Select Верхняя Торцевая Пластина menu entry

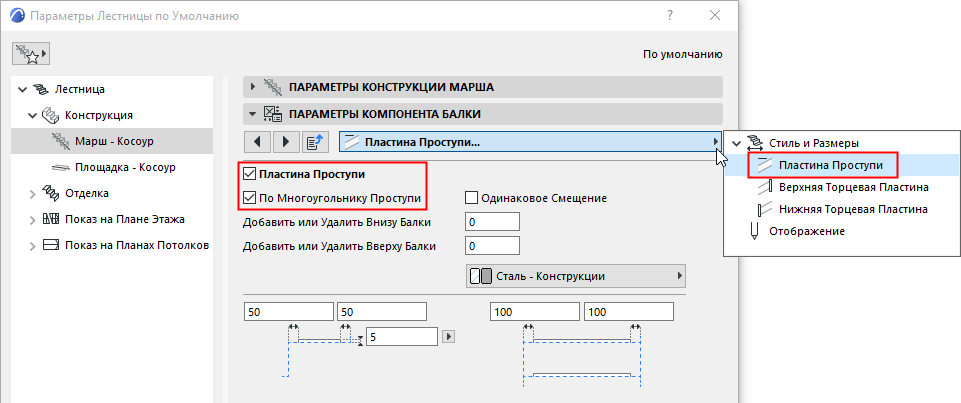click(x=853, y=187)
